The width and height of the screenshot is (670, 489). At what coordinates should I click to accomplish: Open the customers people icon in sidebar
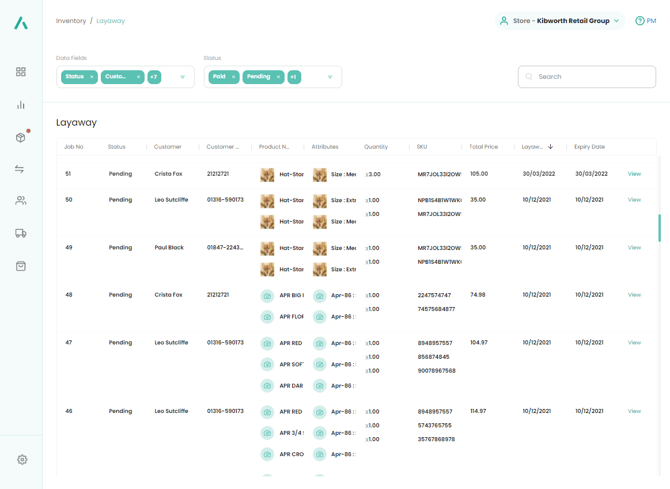click(21, 201)
